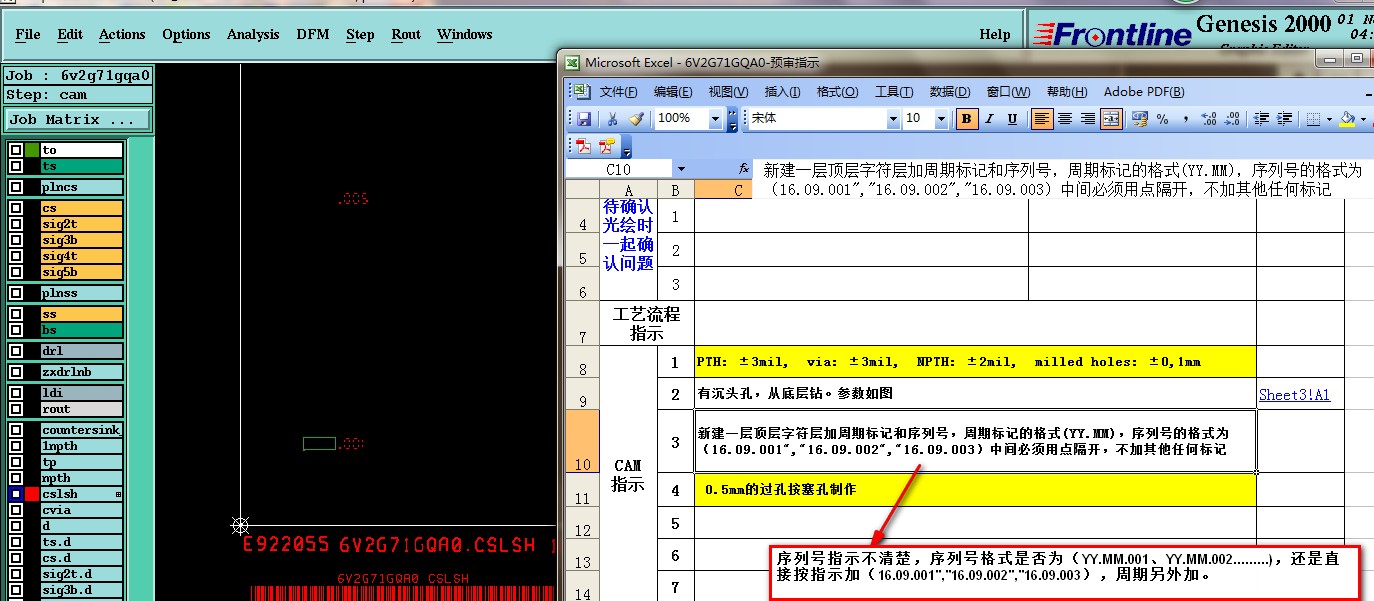
Task: Toggle checkbox for layer 'ts'
Action: (x=16, y=166)
